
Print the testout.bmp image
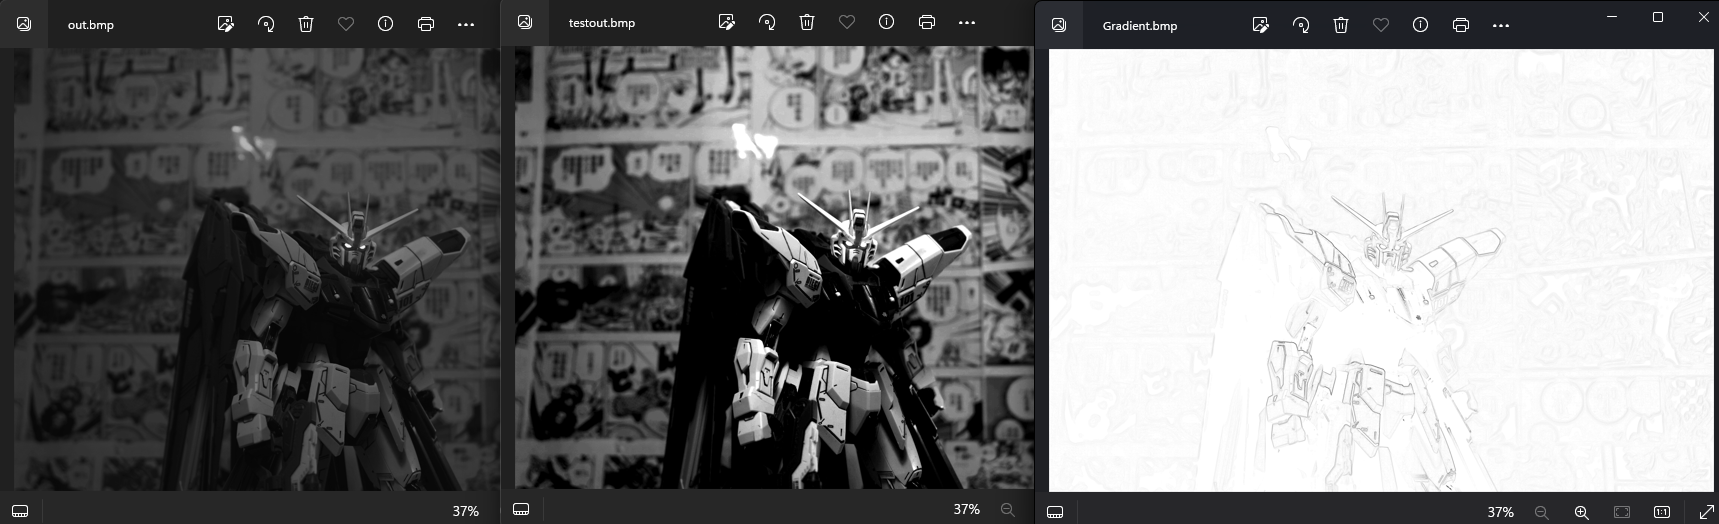coord(927,22)
